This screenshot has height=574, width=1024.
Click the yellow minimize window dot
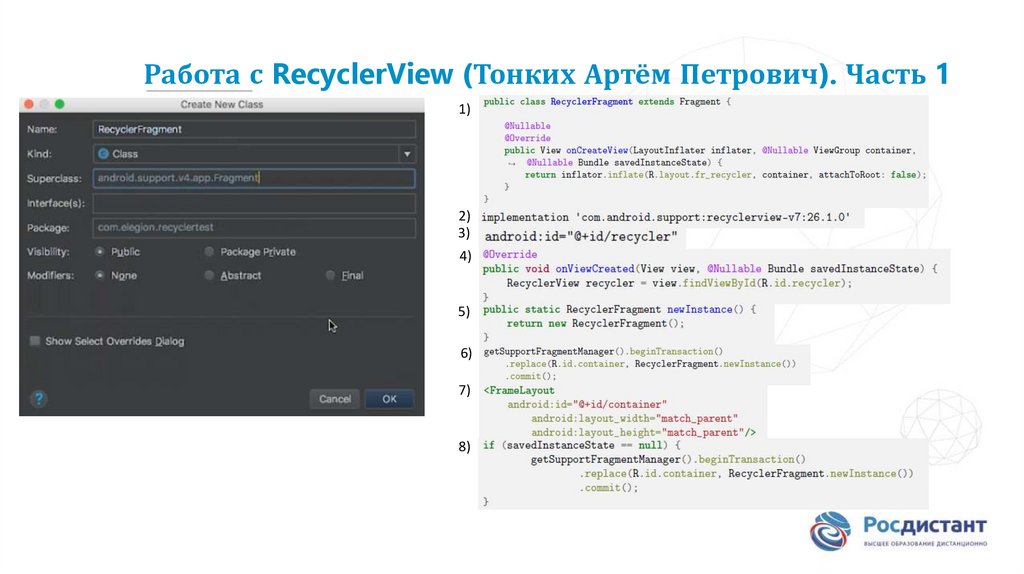pyautogui.click(x=44, y=104)
